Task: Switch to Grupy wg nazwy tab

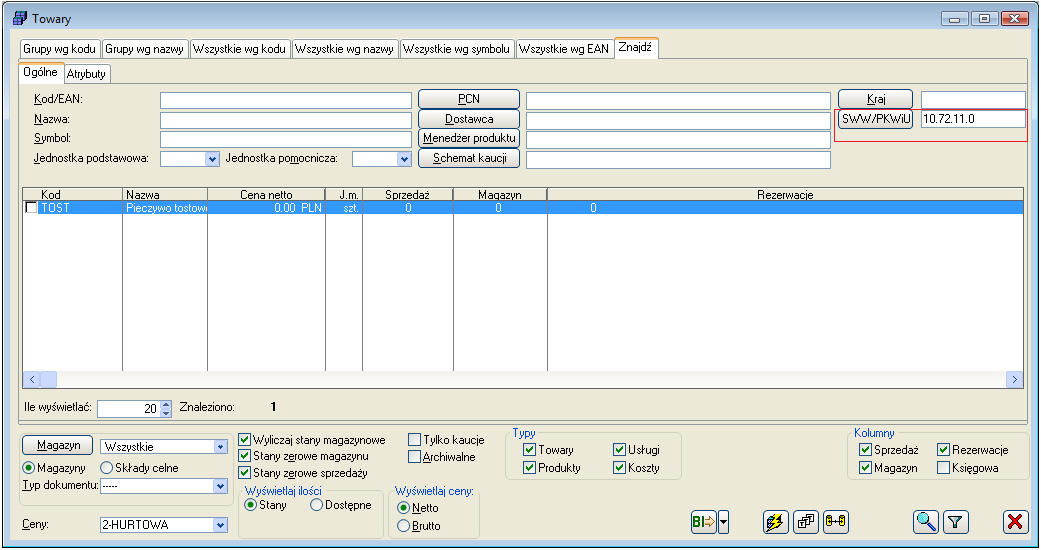Action: click(x=145, y=48)
